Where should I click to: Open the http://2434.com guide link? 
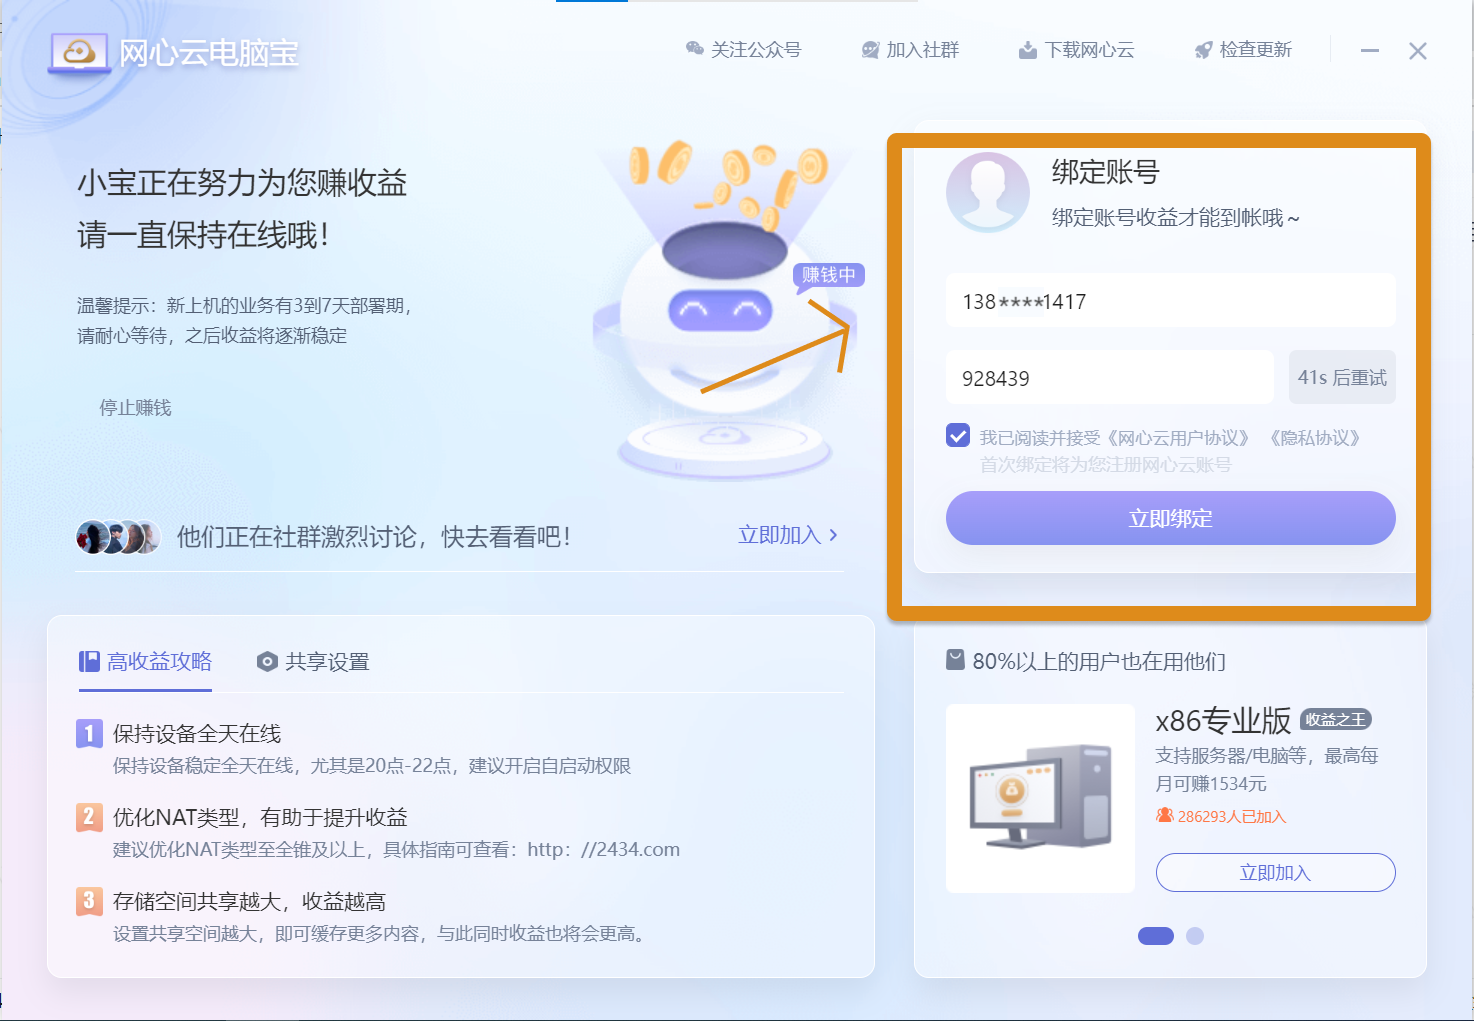pyautogui.click(x=603, y=849)
